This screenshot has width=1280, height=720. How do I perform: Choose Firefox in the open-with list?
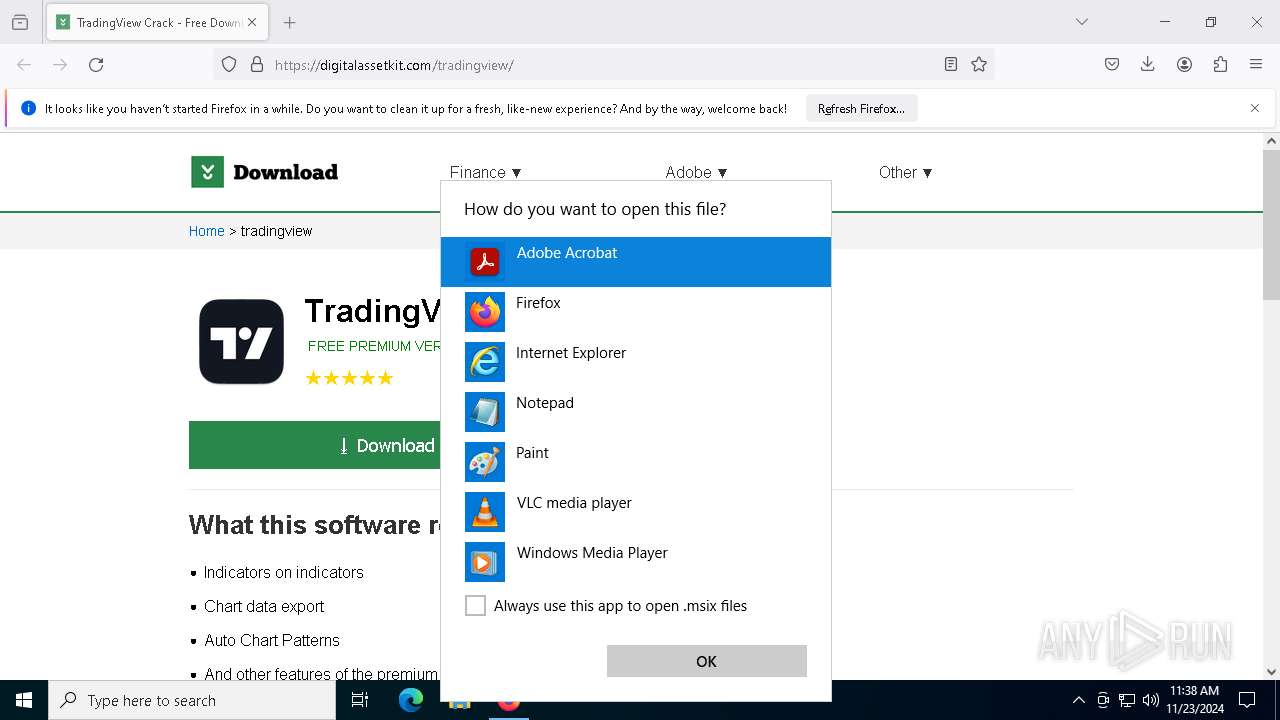coord(635,312)
